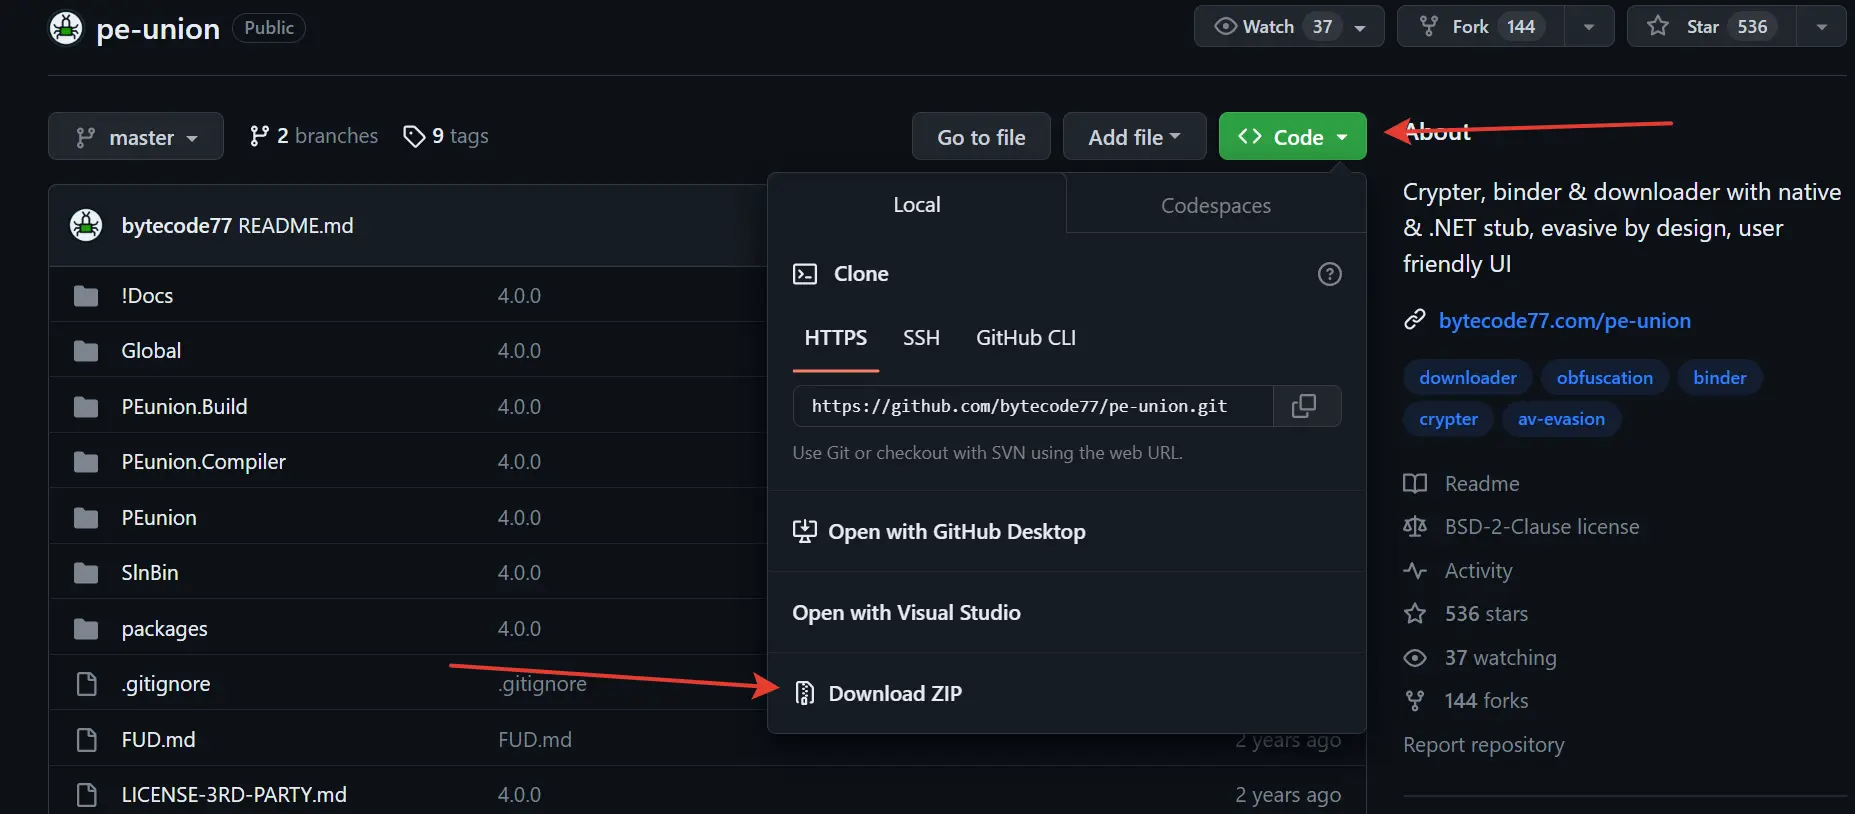1855x814 pixels.
Task: Open the Readme link in About
Action: 1482,484
